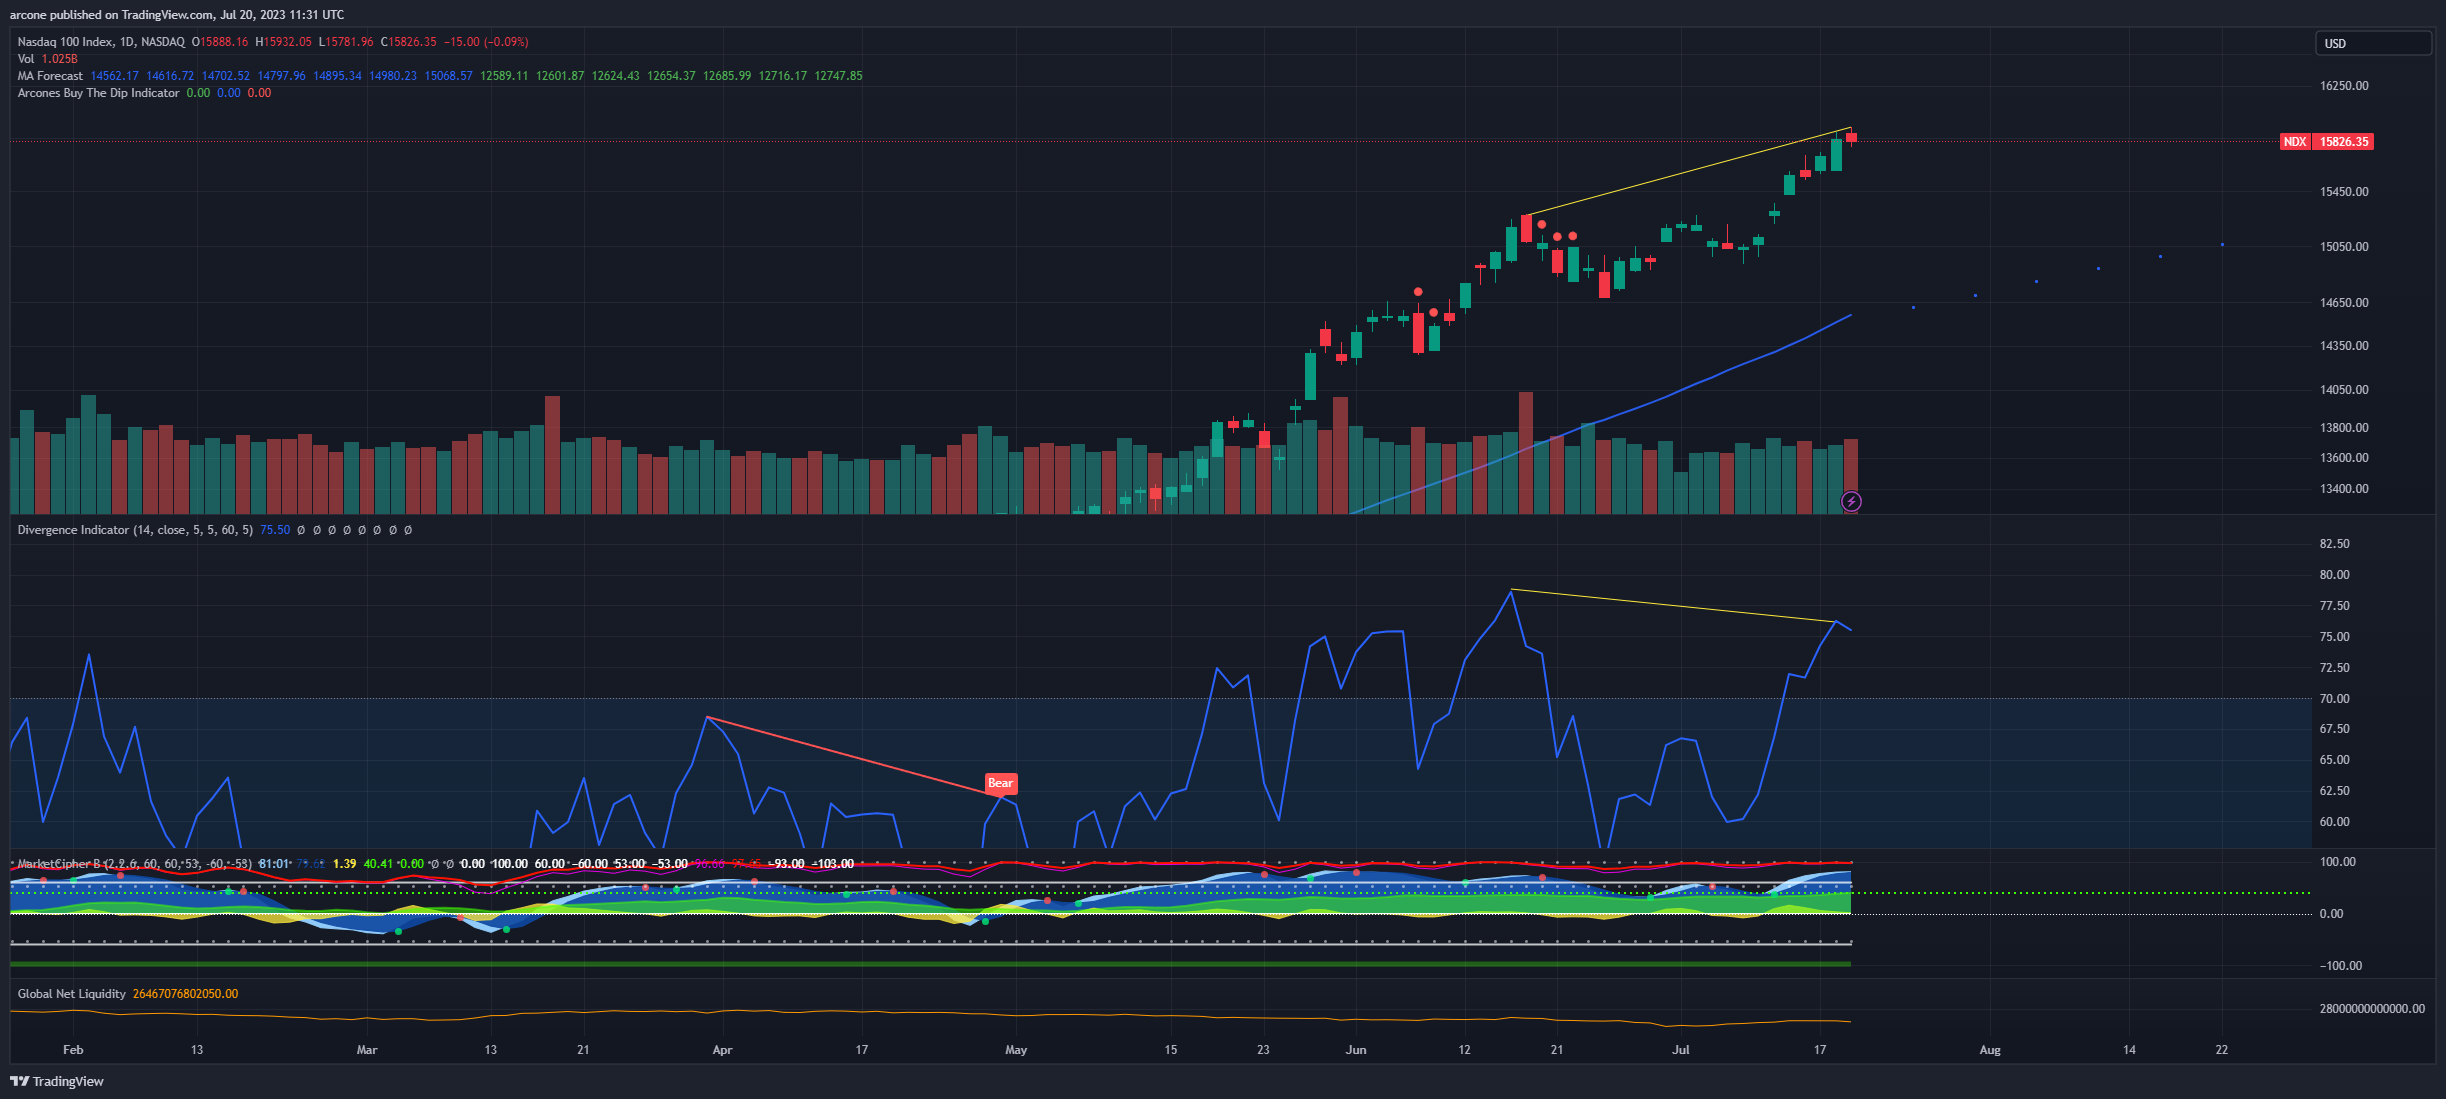Click the closing price C15826.35 in legend
This screenshot has height=1099, width=2446.
tap(408, 42)
